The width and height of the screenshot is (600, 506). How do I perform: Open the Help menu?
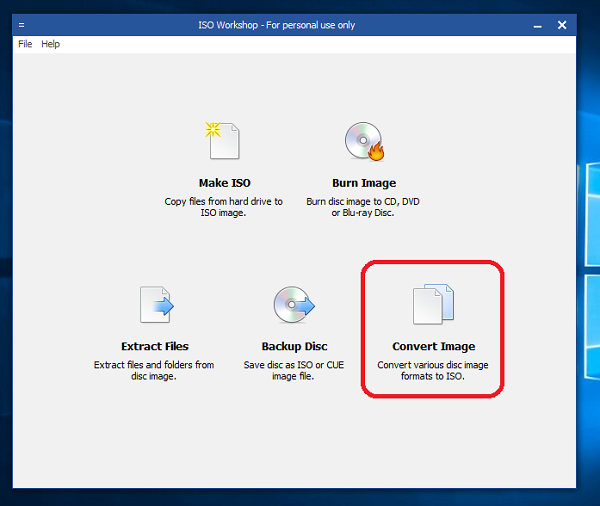pyautogui.click(x=51, y=44)
